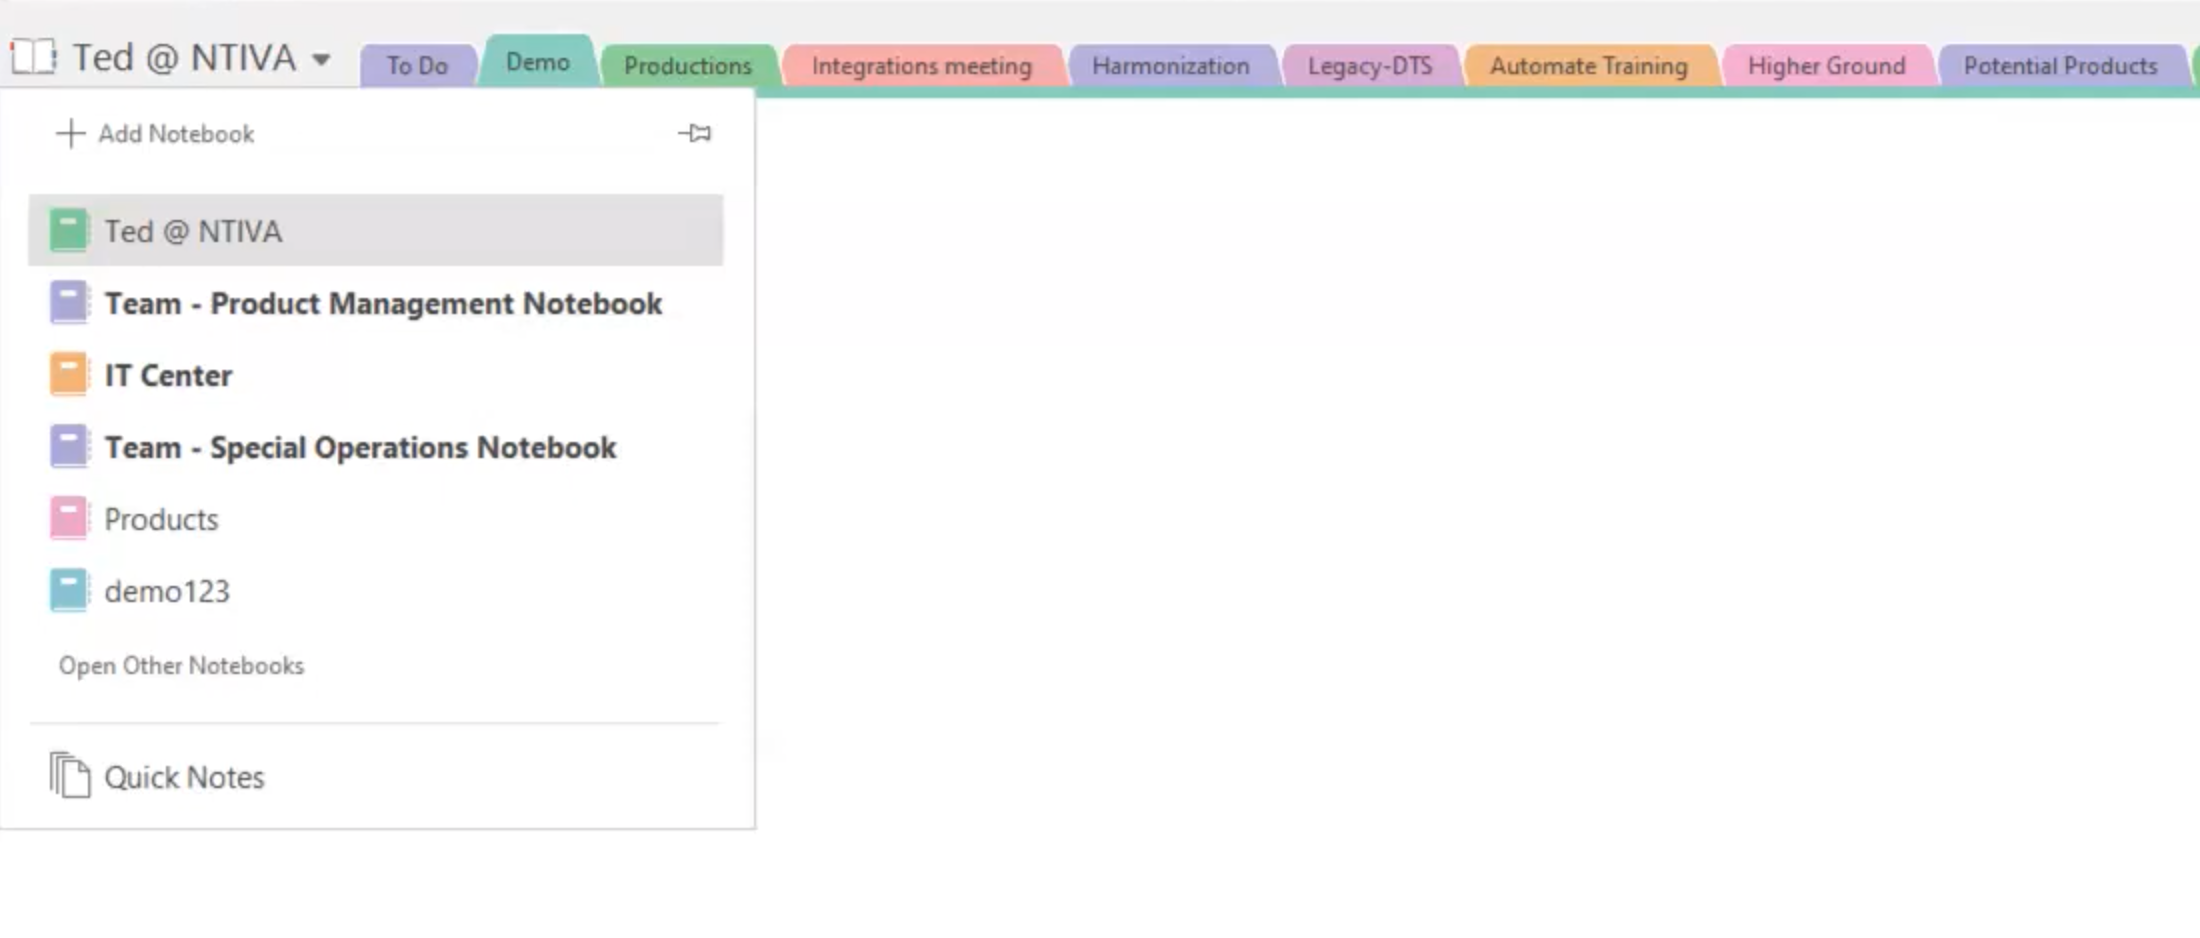Click the Quick Notes pages icon
Viewport: 2200px width, 938px height.
69,776
